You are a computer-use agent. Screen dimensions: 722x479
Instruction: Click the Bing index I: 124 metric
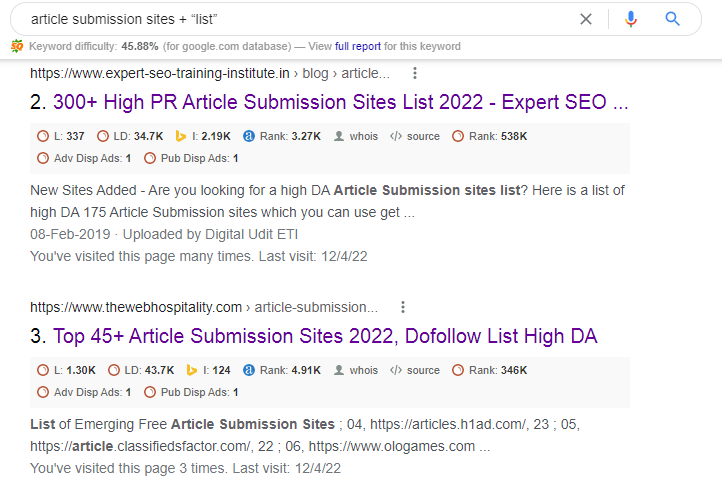(209, 370)
